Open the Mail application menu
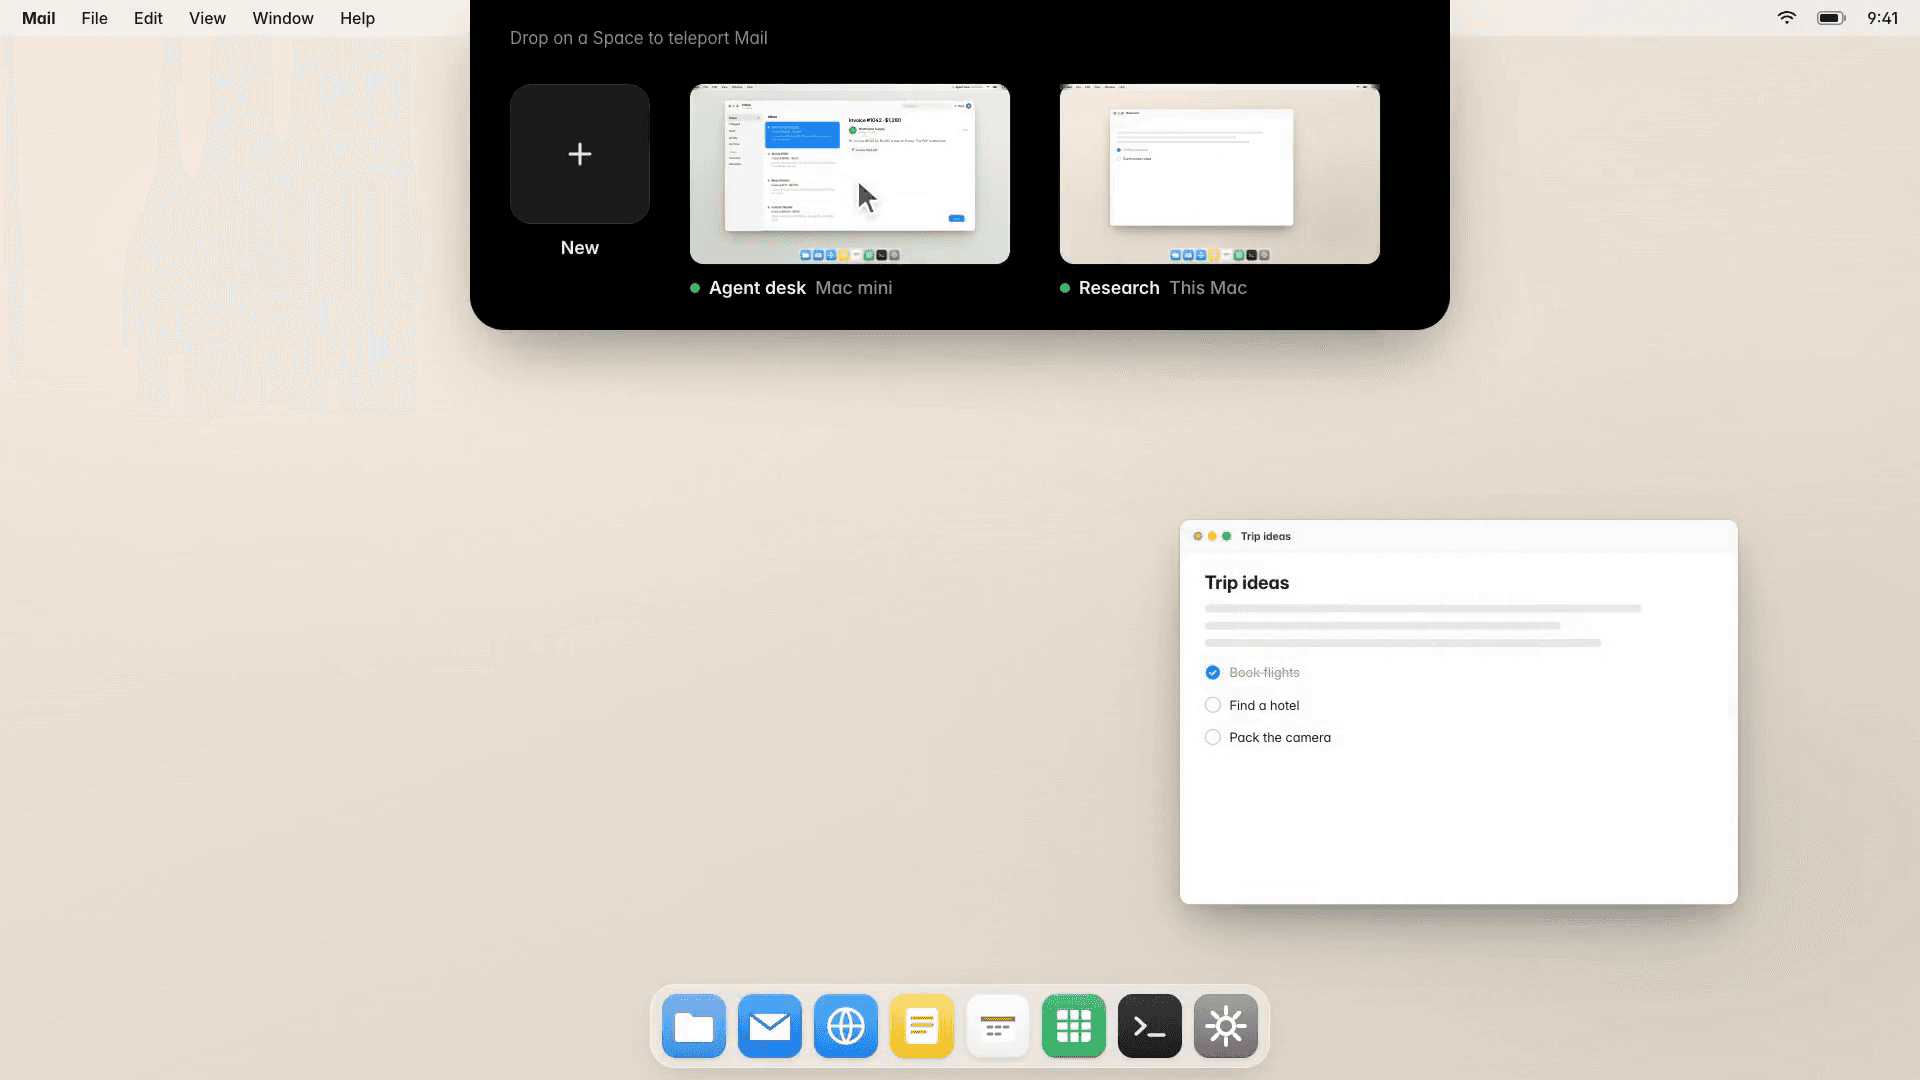Image resolution: width=1920 pixels, height=1080 pixels. click(x=39, y=18)
